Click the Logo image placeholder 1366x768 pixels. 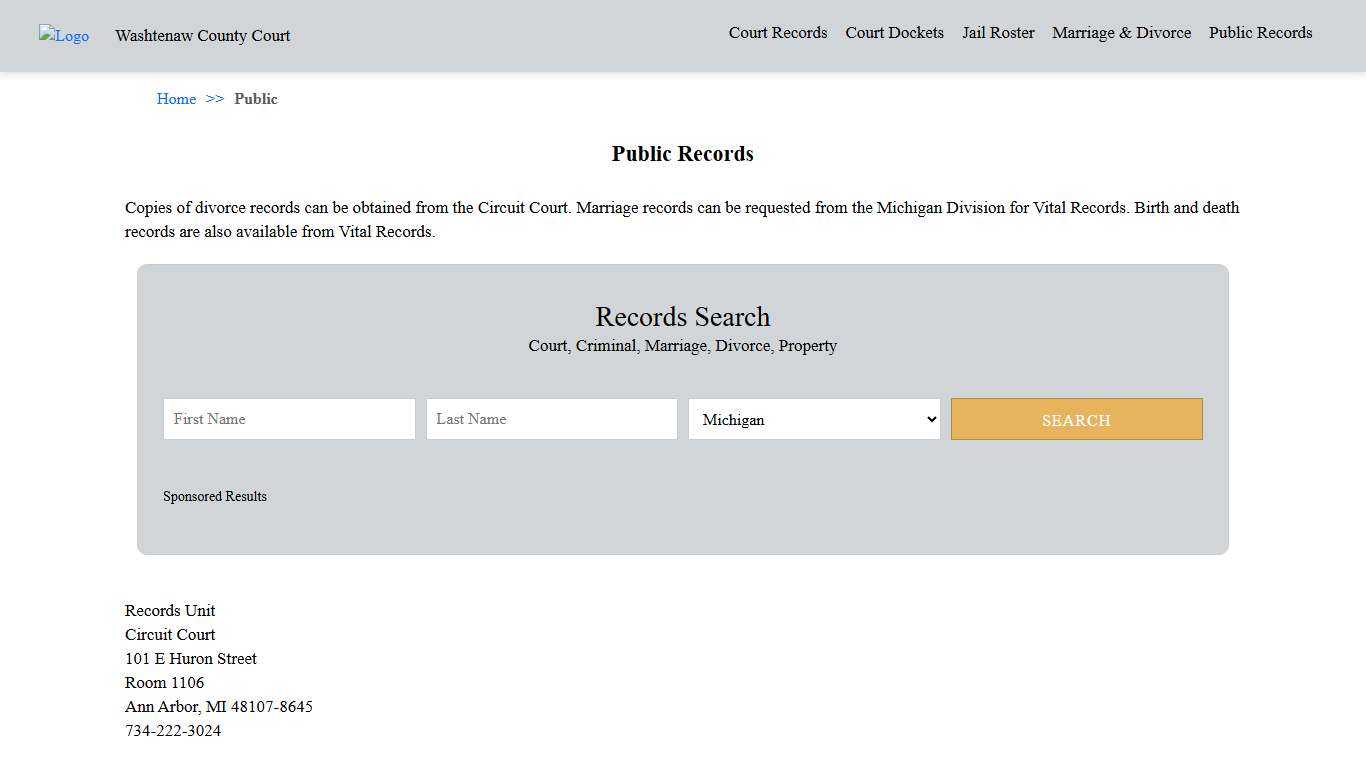[63, 35]
